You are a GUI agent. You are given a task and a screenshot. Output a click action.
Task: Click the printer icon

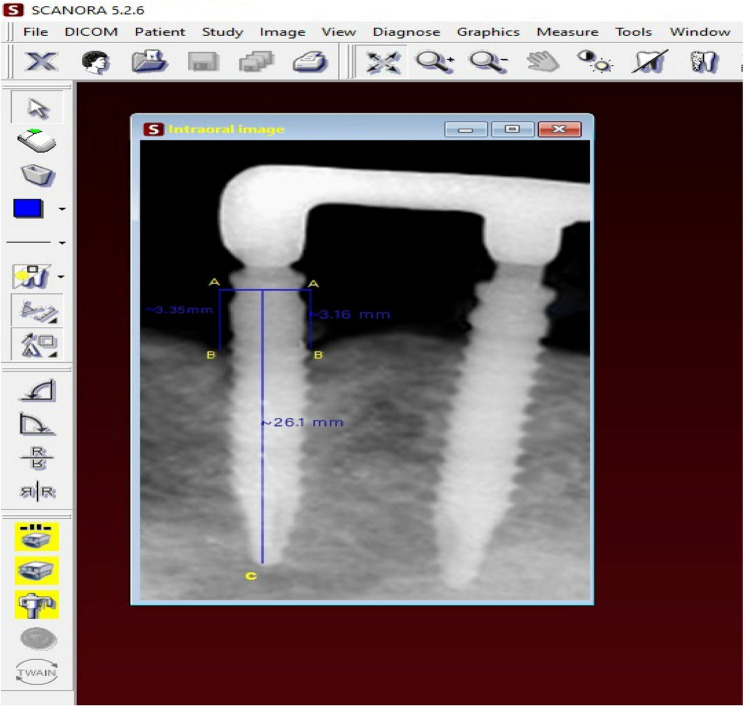(310, 62)
